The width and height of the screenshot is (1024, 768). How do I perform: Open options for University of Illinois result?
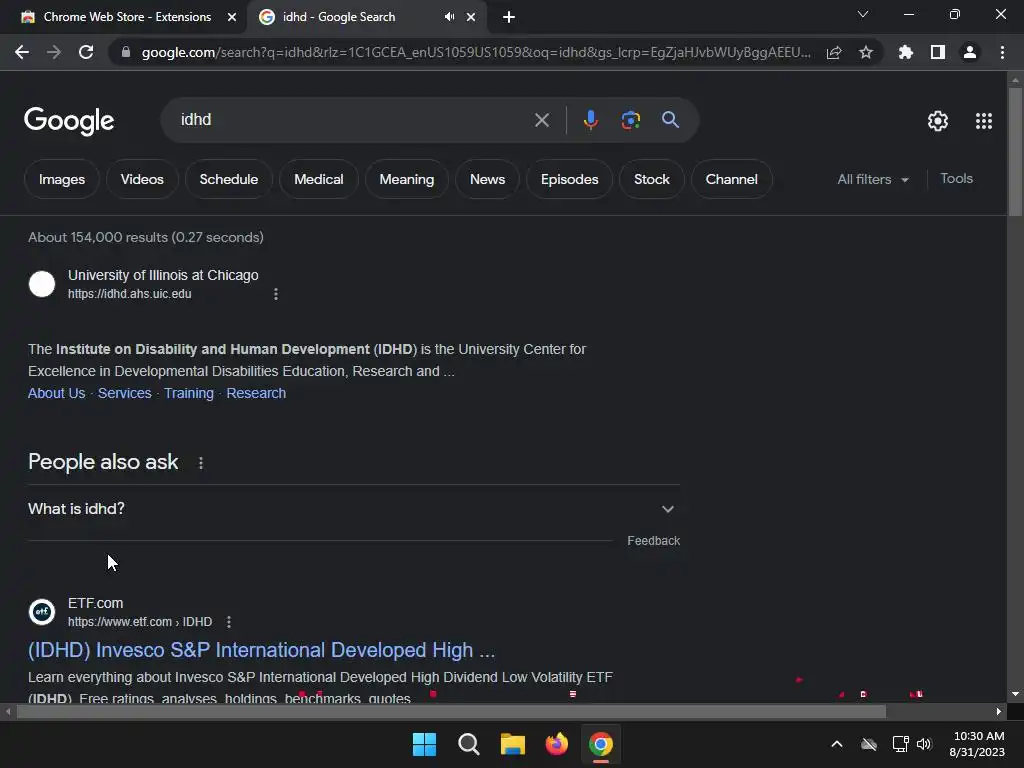click(x=276, y=294)
